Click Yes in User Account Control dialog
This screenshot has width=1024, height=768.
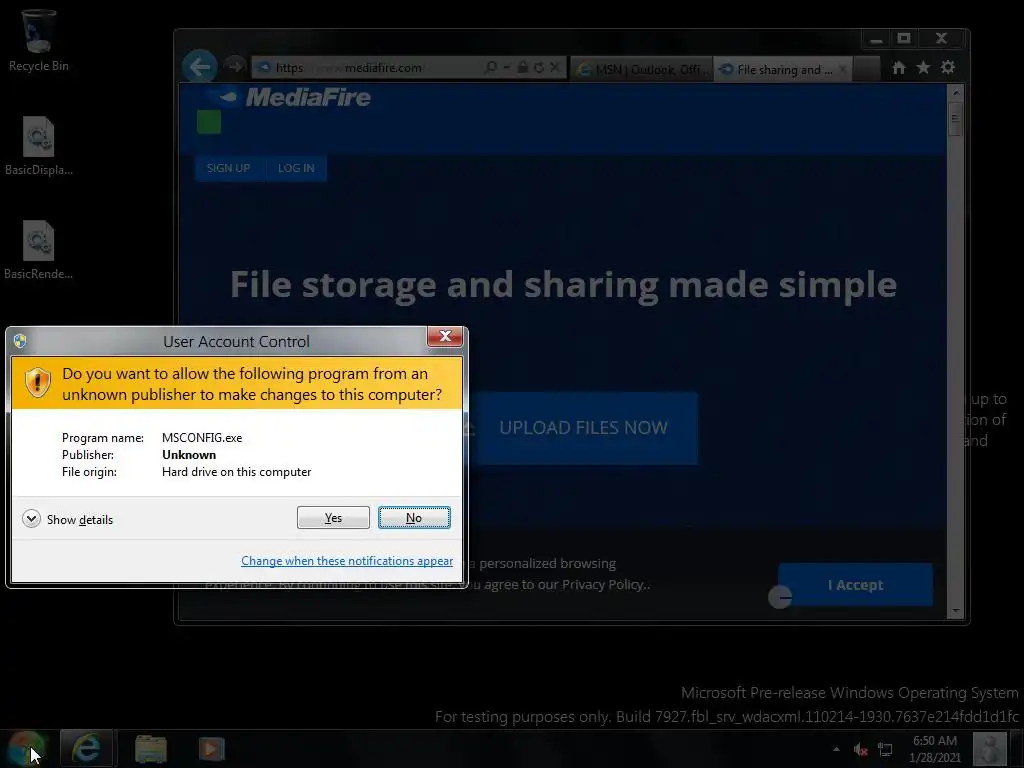pos(333,518)
